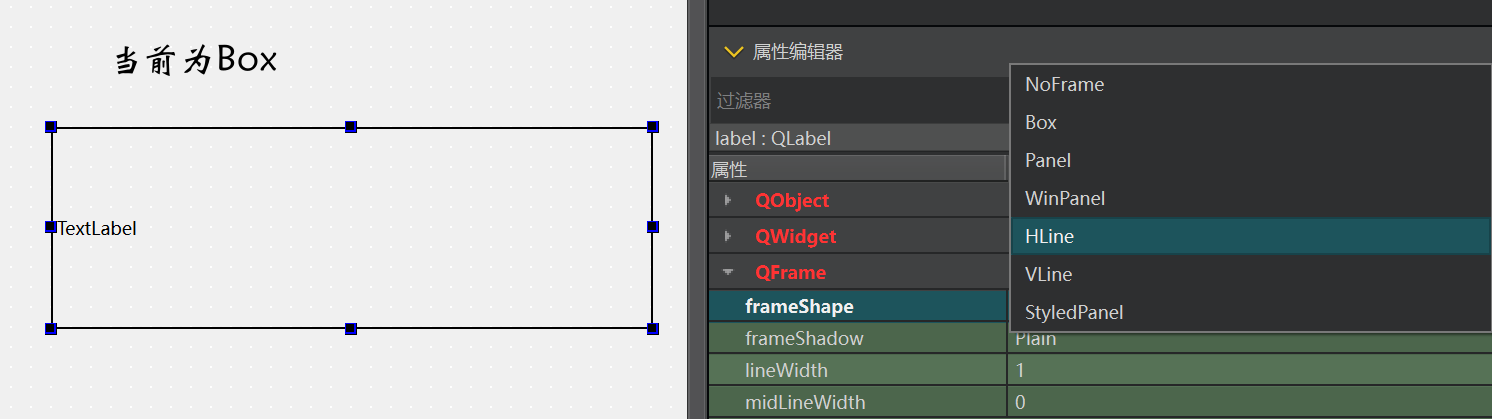1492x419 pixels.
Task: Choose Box in the dropdown list
Action: tap(1041, 123)
